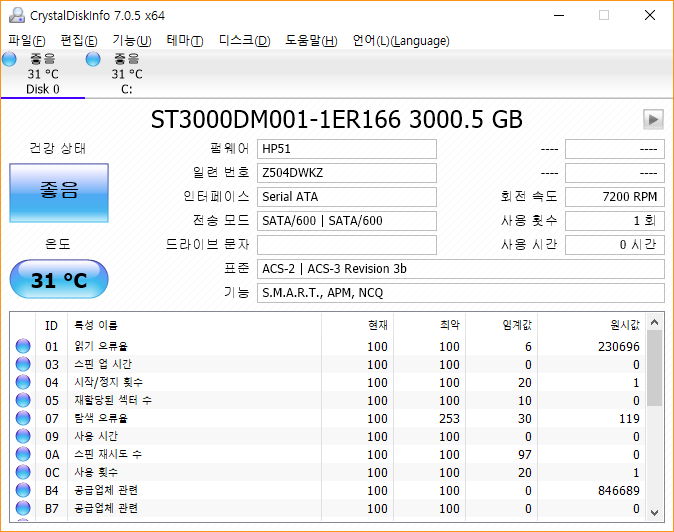Screen dimensions: 674x532
Task: Open the 도움말(H) menu
Action: 311,41
